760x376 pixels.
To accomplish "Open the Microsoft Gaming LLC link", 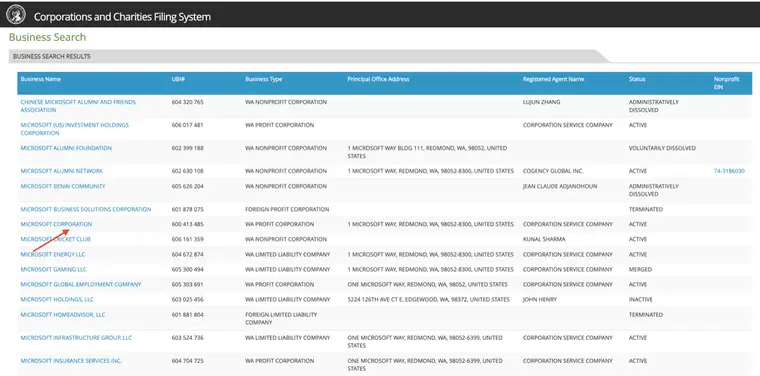I will (x=53, y=269).
